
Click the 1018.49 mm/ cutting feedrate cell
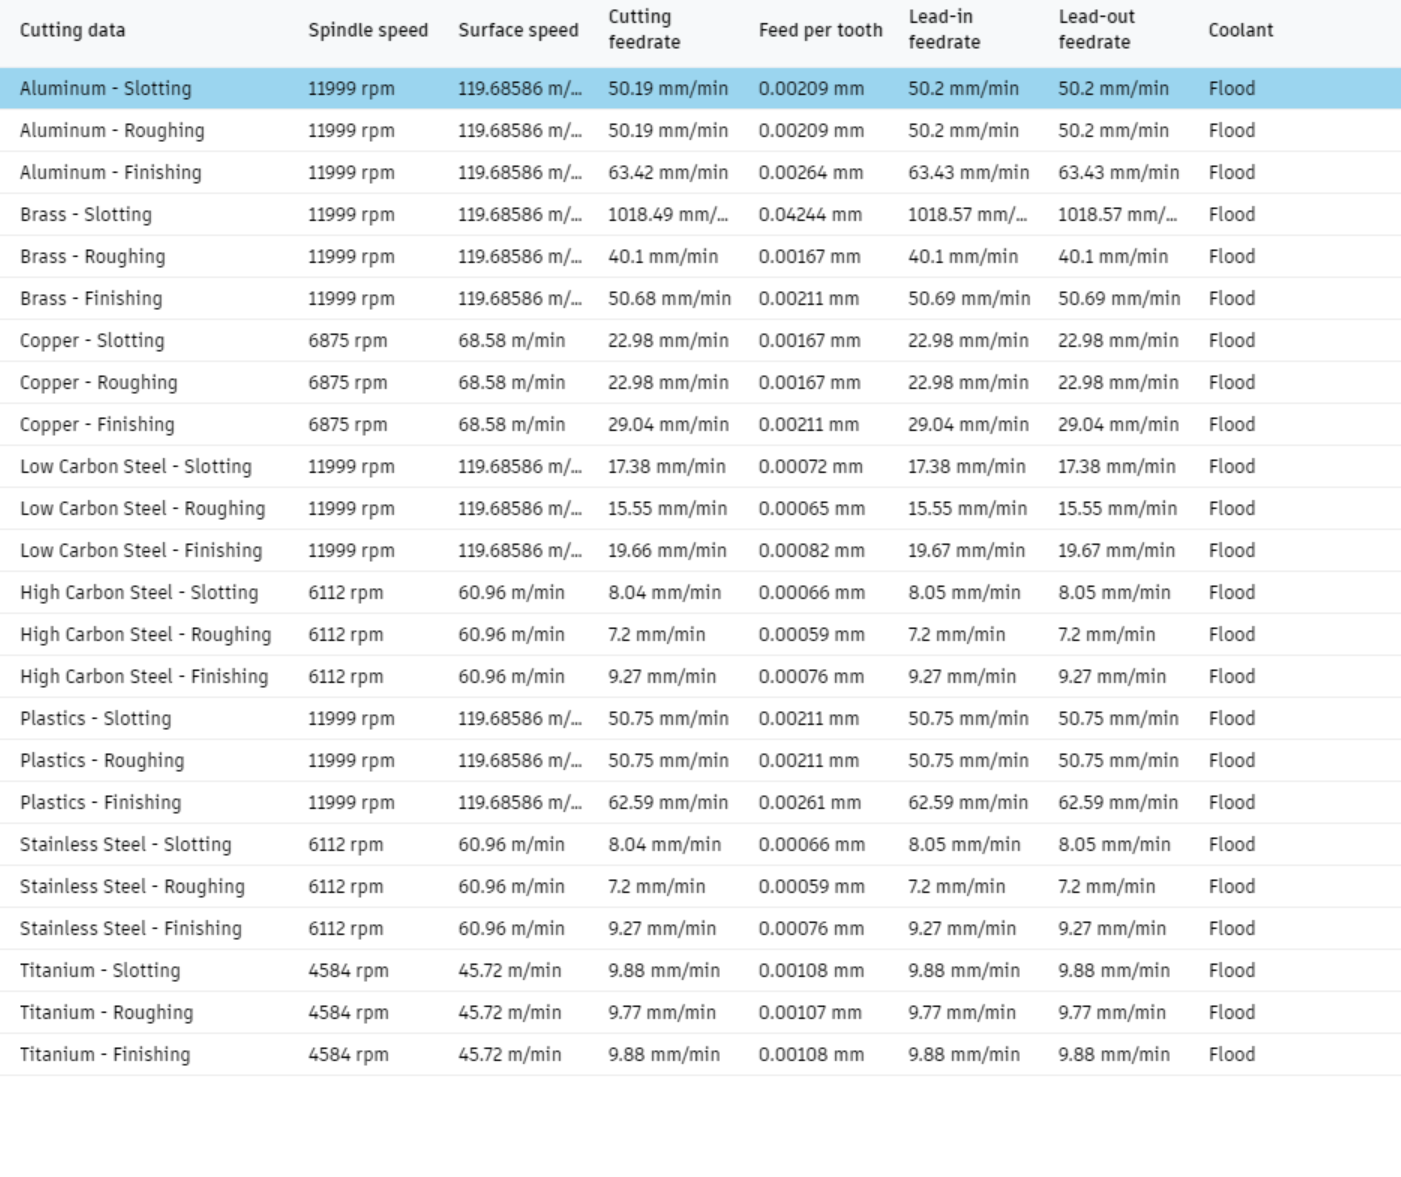point(668,214)
